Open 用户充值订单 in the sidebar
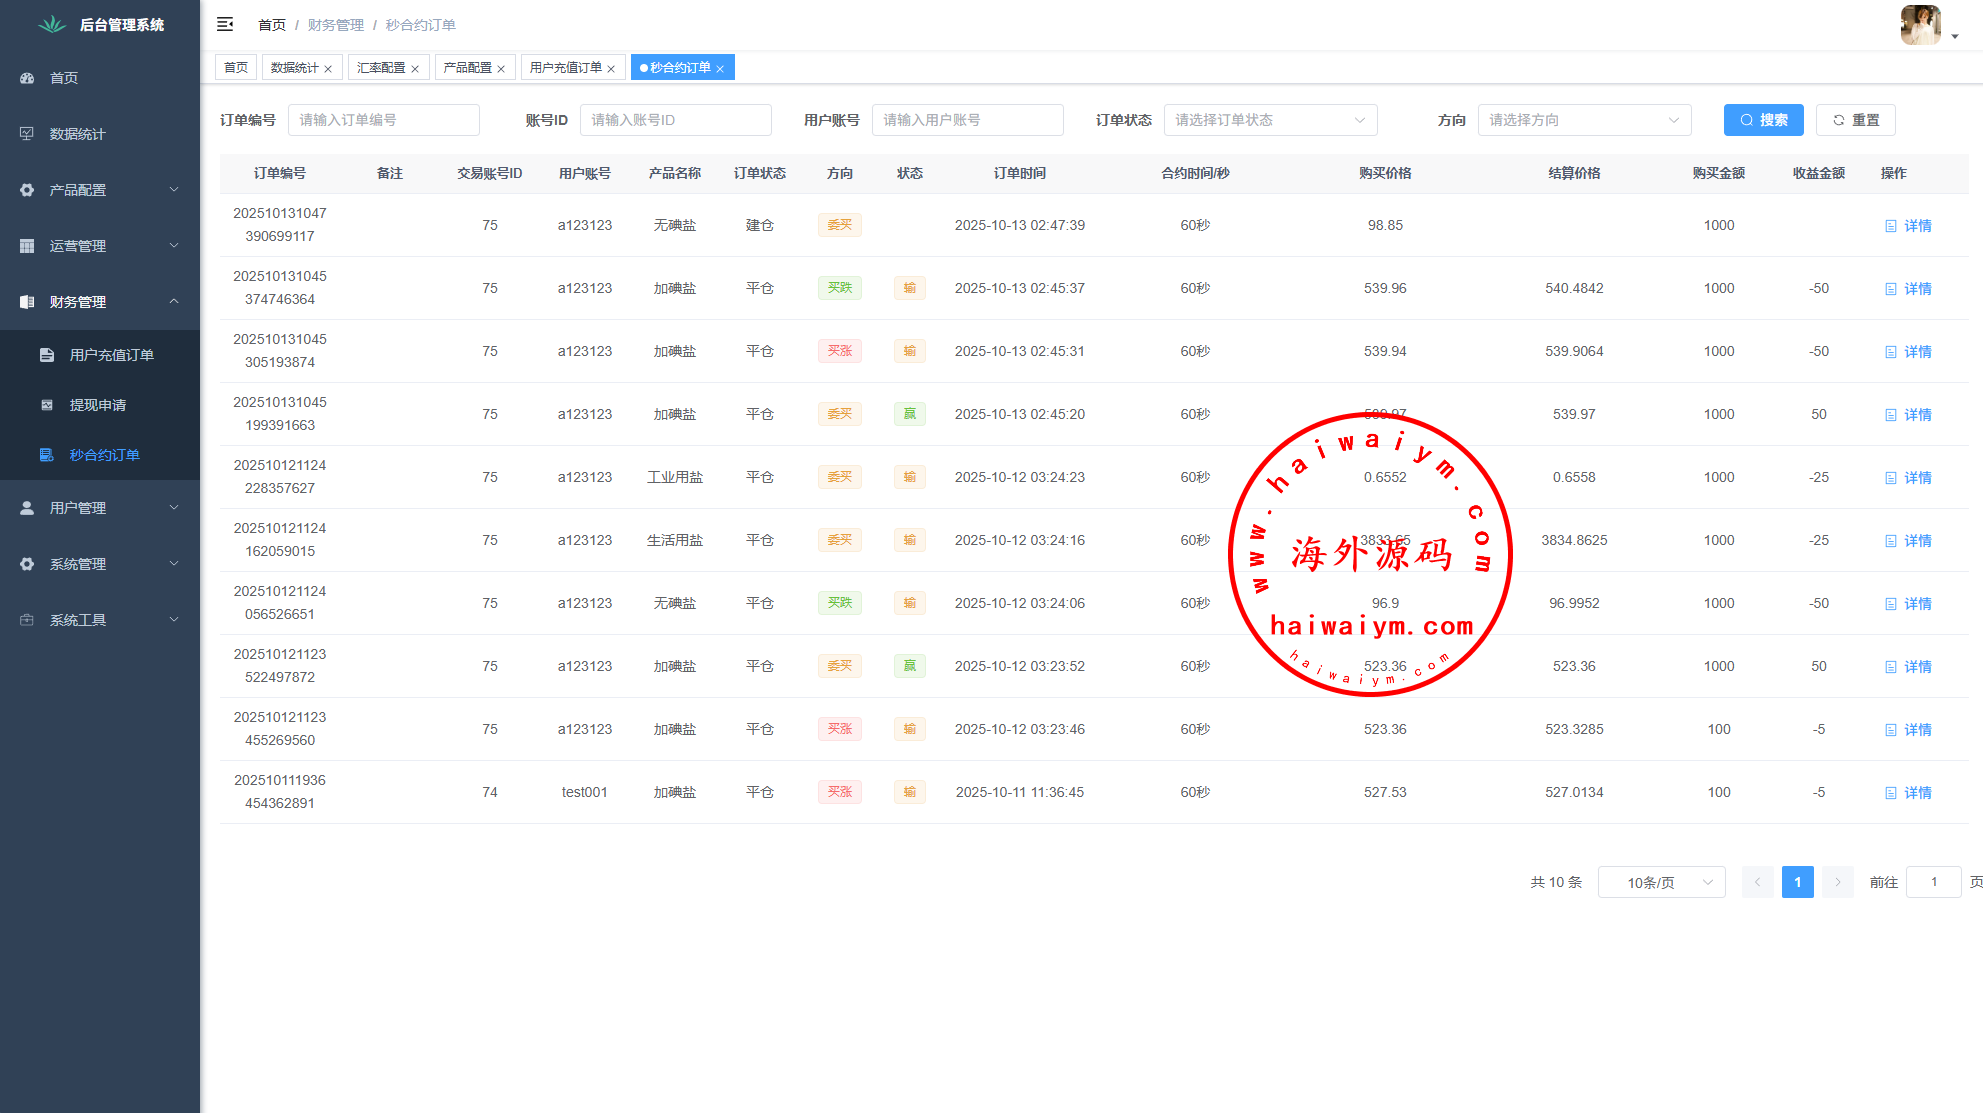1983x1113 pixels. tap(111, 355)
